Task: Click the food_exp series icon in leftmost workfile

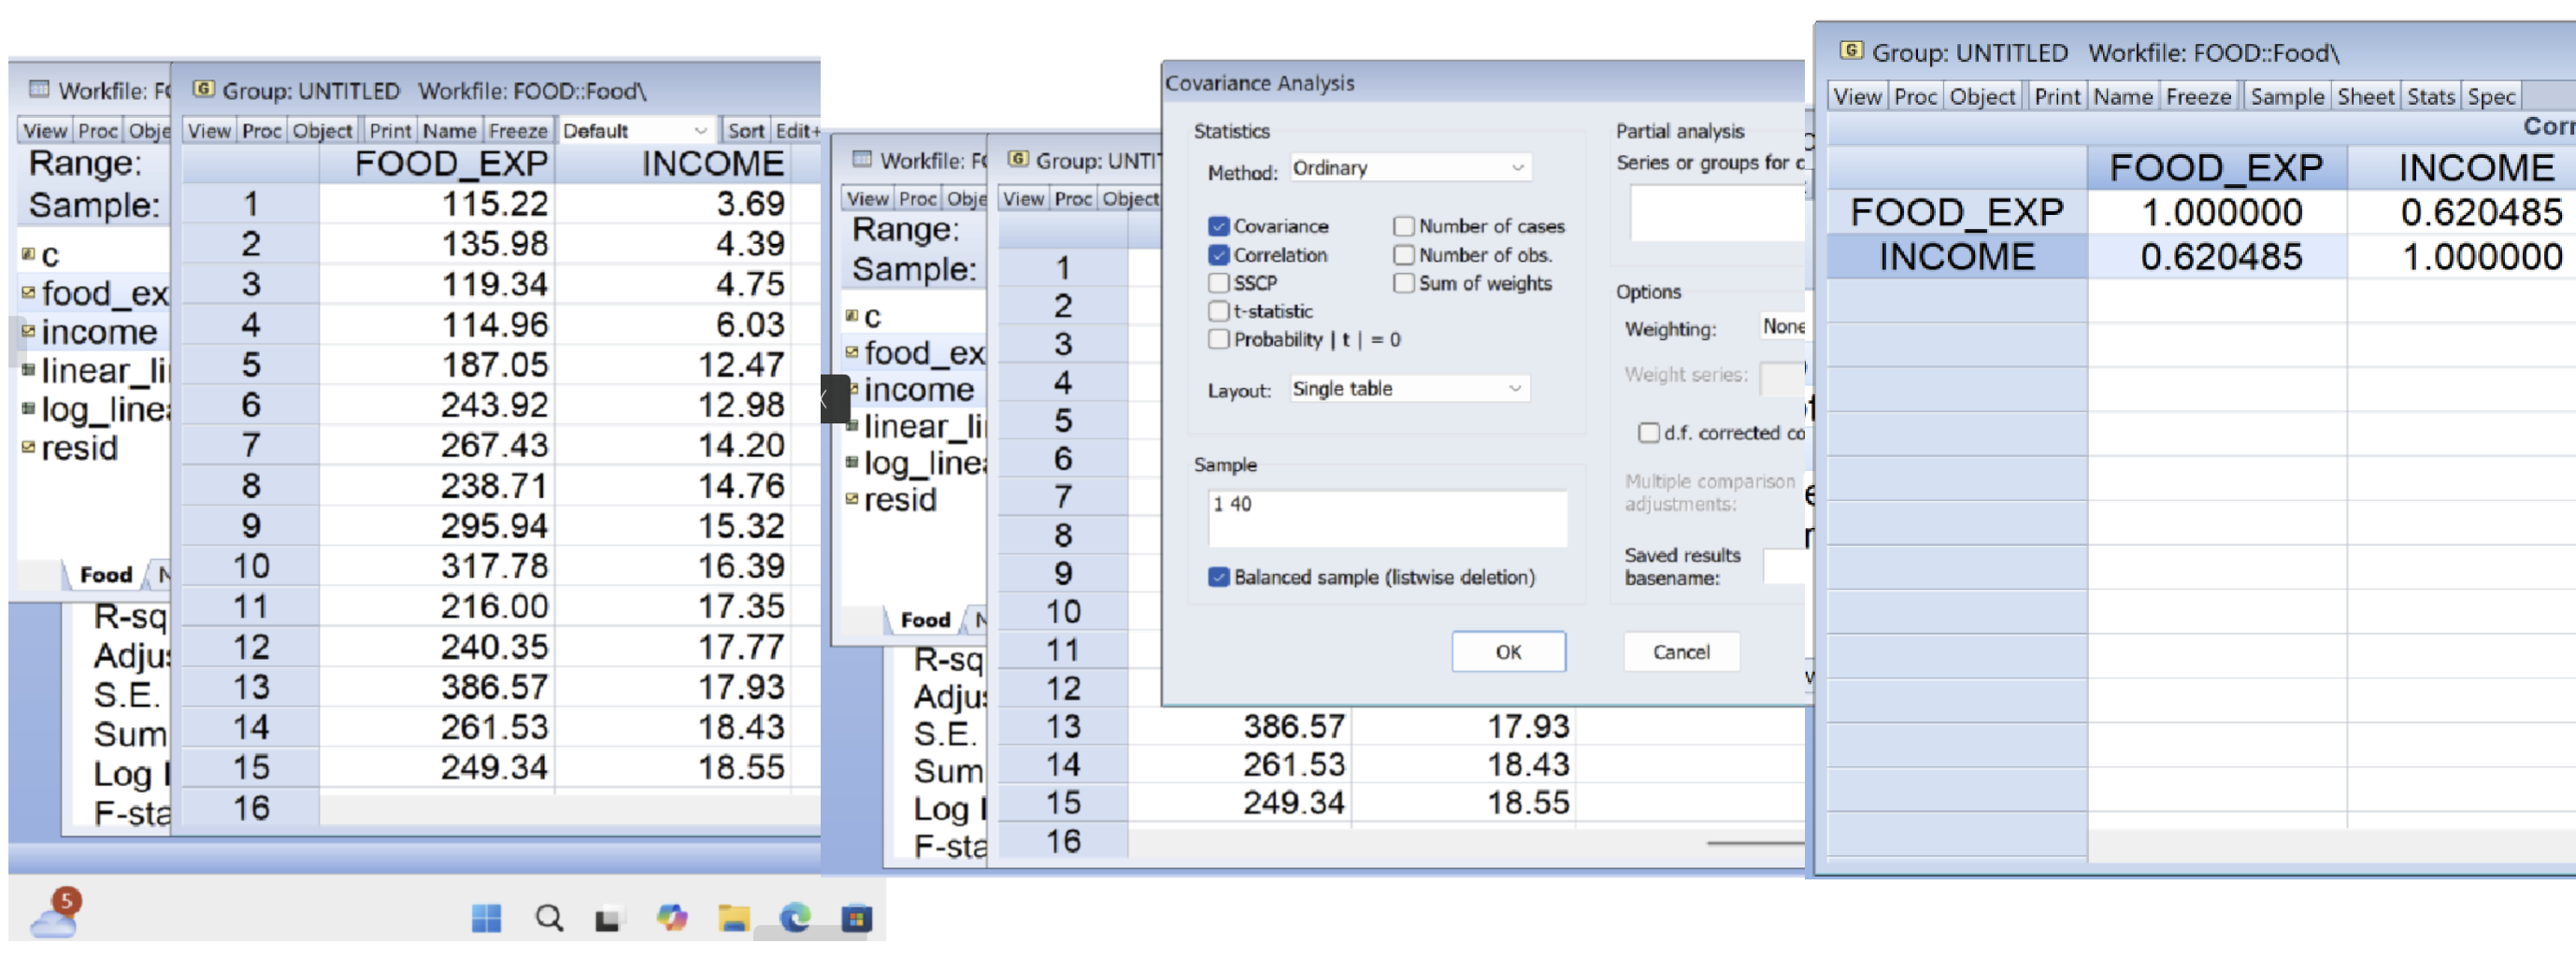Action: click(28, 293)
